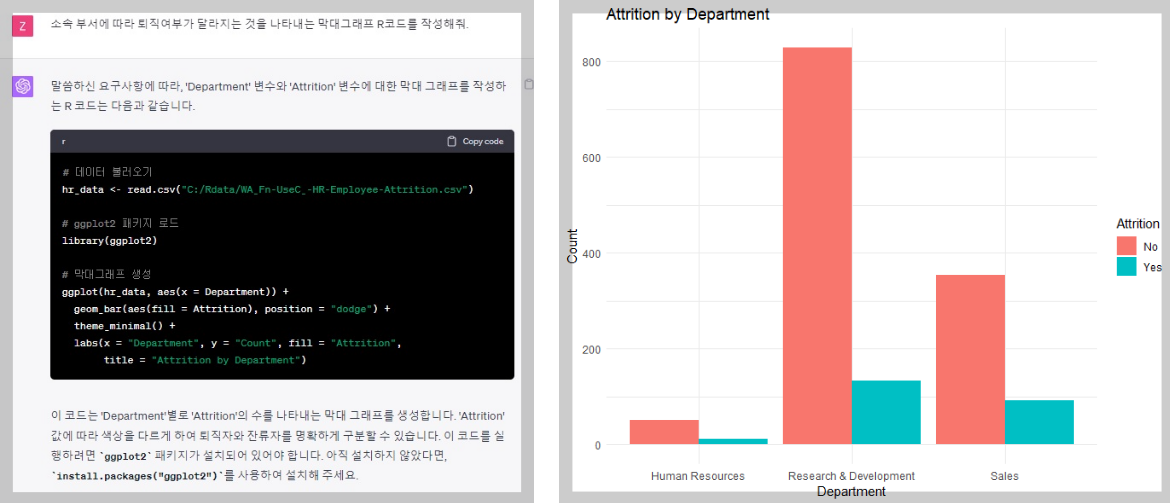Click the user's Korean prompt message text
Viewport: 1170px width, 503px height.
tap(260, 24)
